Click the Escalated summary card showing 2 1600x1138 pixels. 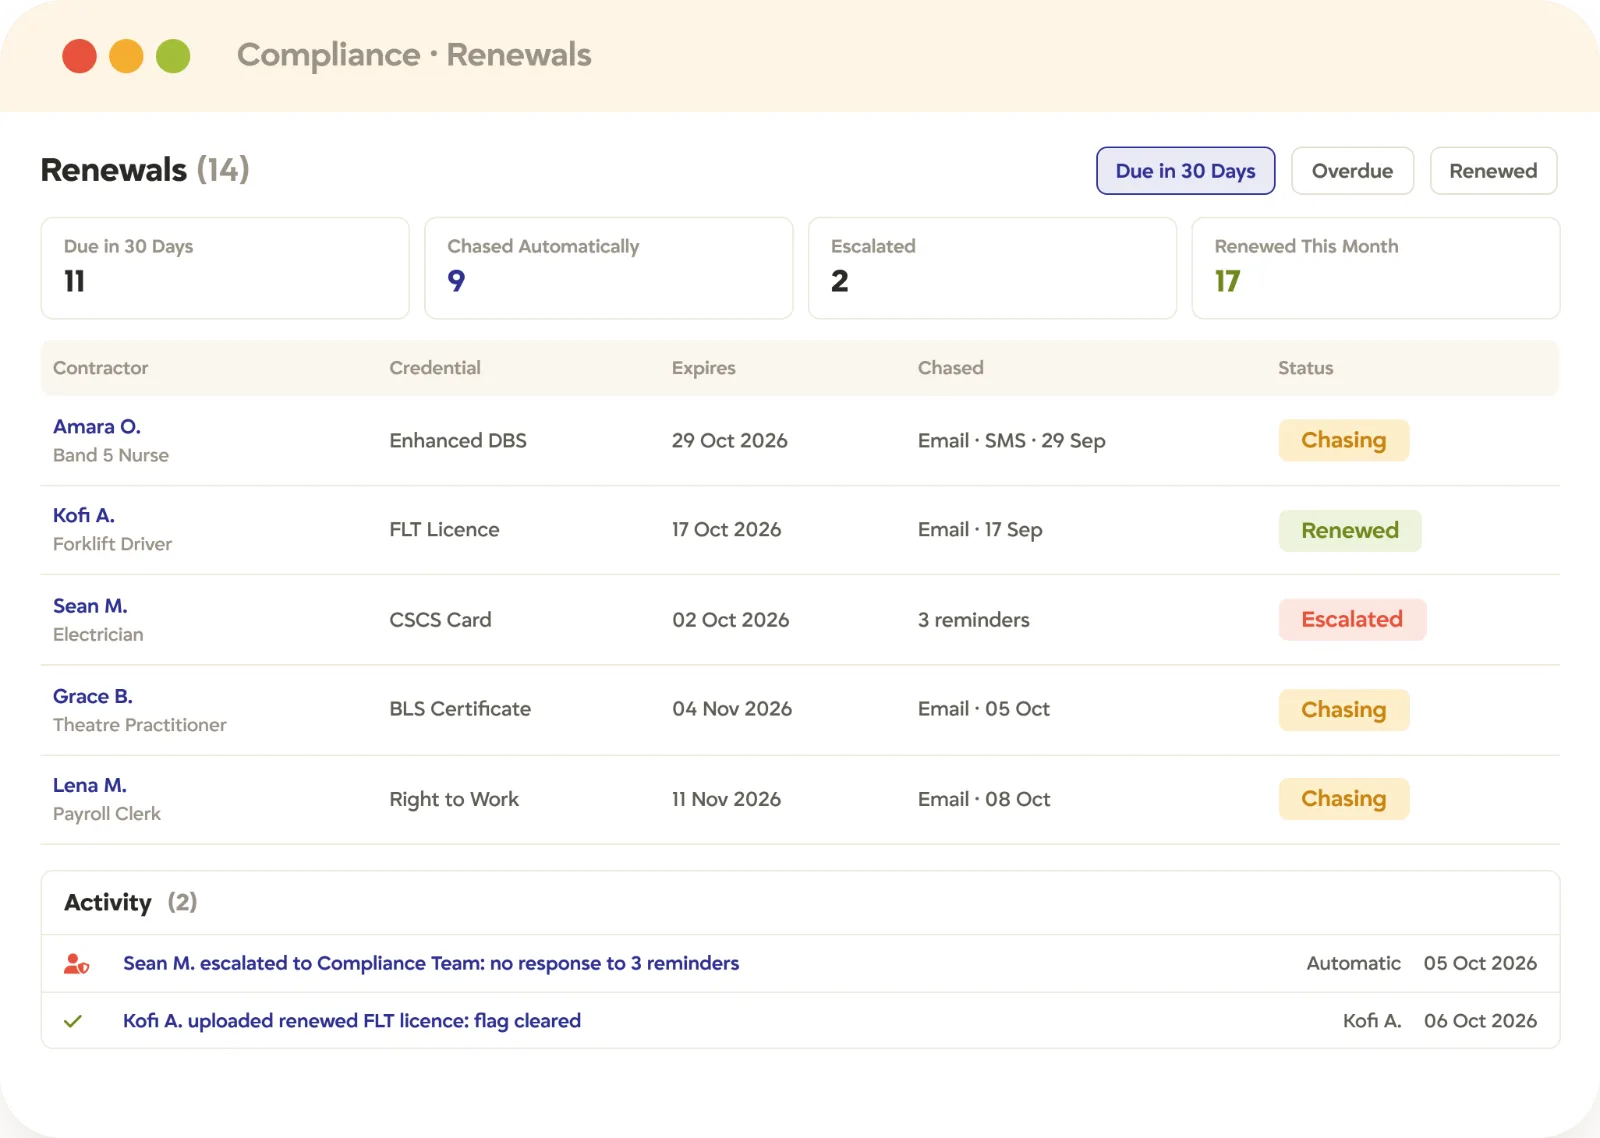pos(992,268)
